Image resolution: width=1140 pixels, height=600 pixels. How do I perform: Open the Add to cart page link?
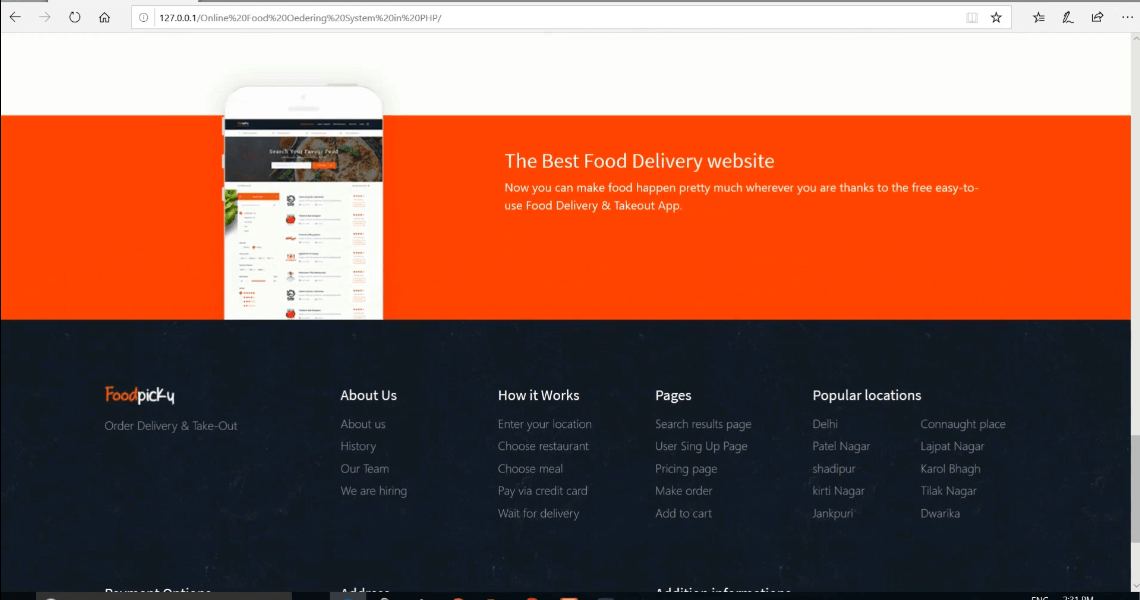683,513
